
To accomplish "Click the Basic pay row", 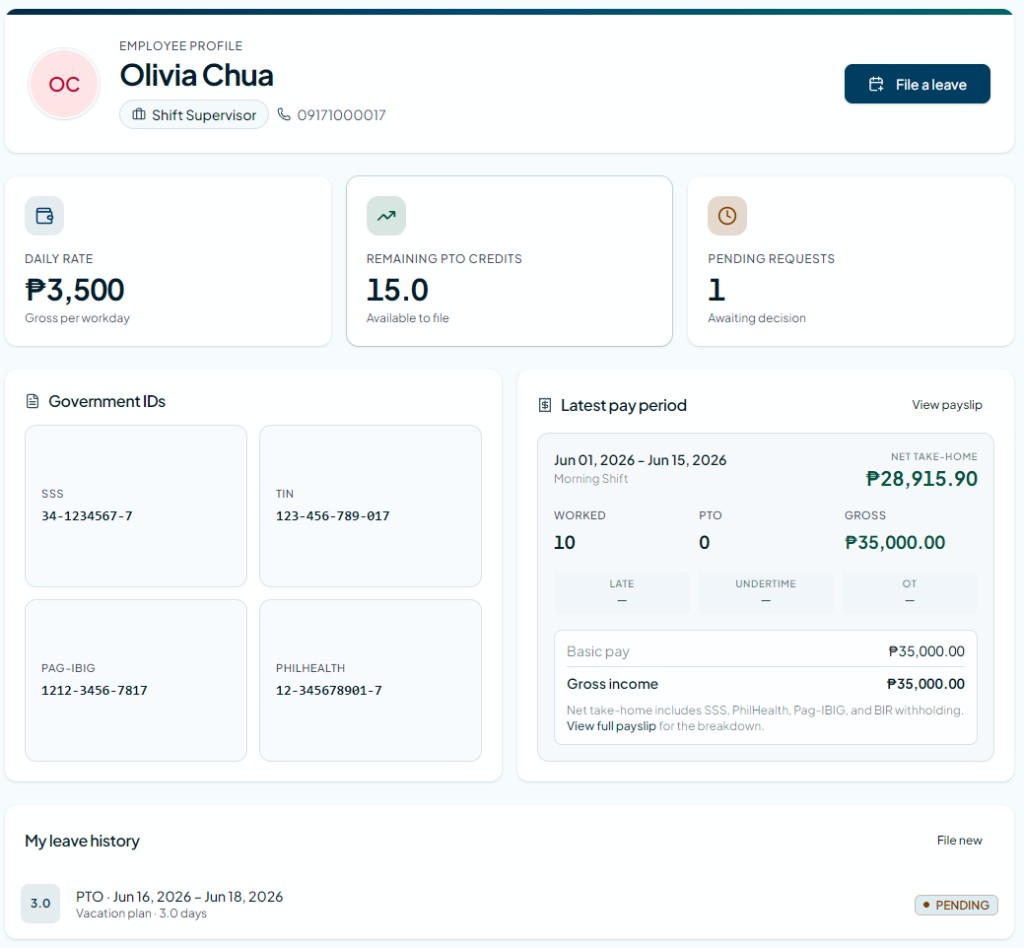I will point(765,651).
